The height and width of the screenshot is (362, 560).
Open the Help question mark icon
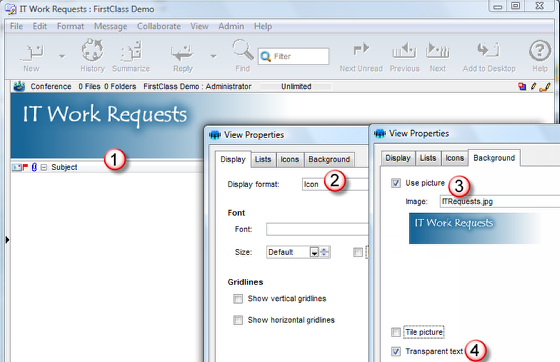540,51
